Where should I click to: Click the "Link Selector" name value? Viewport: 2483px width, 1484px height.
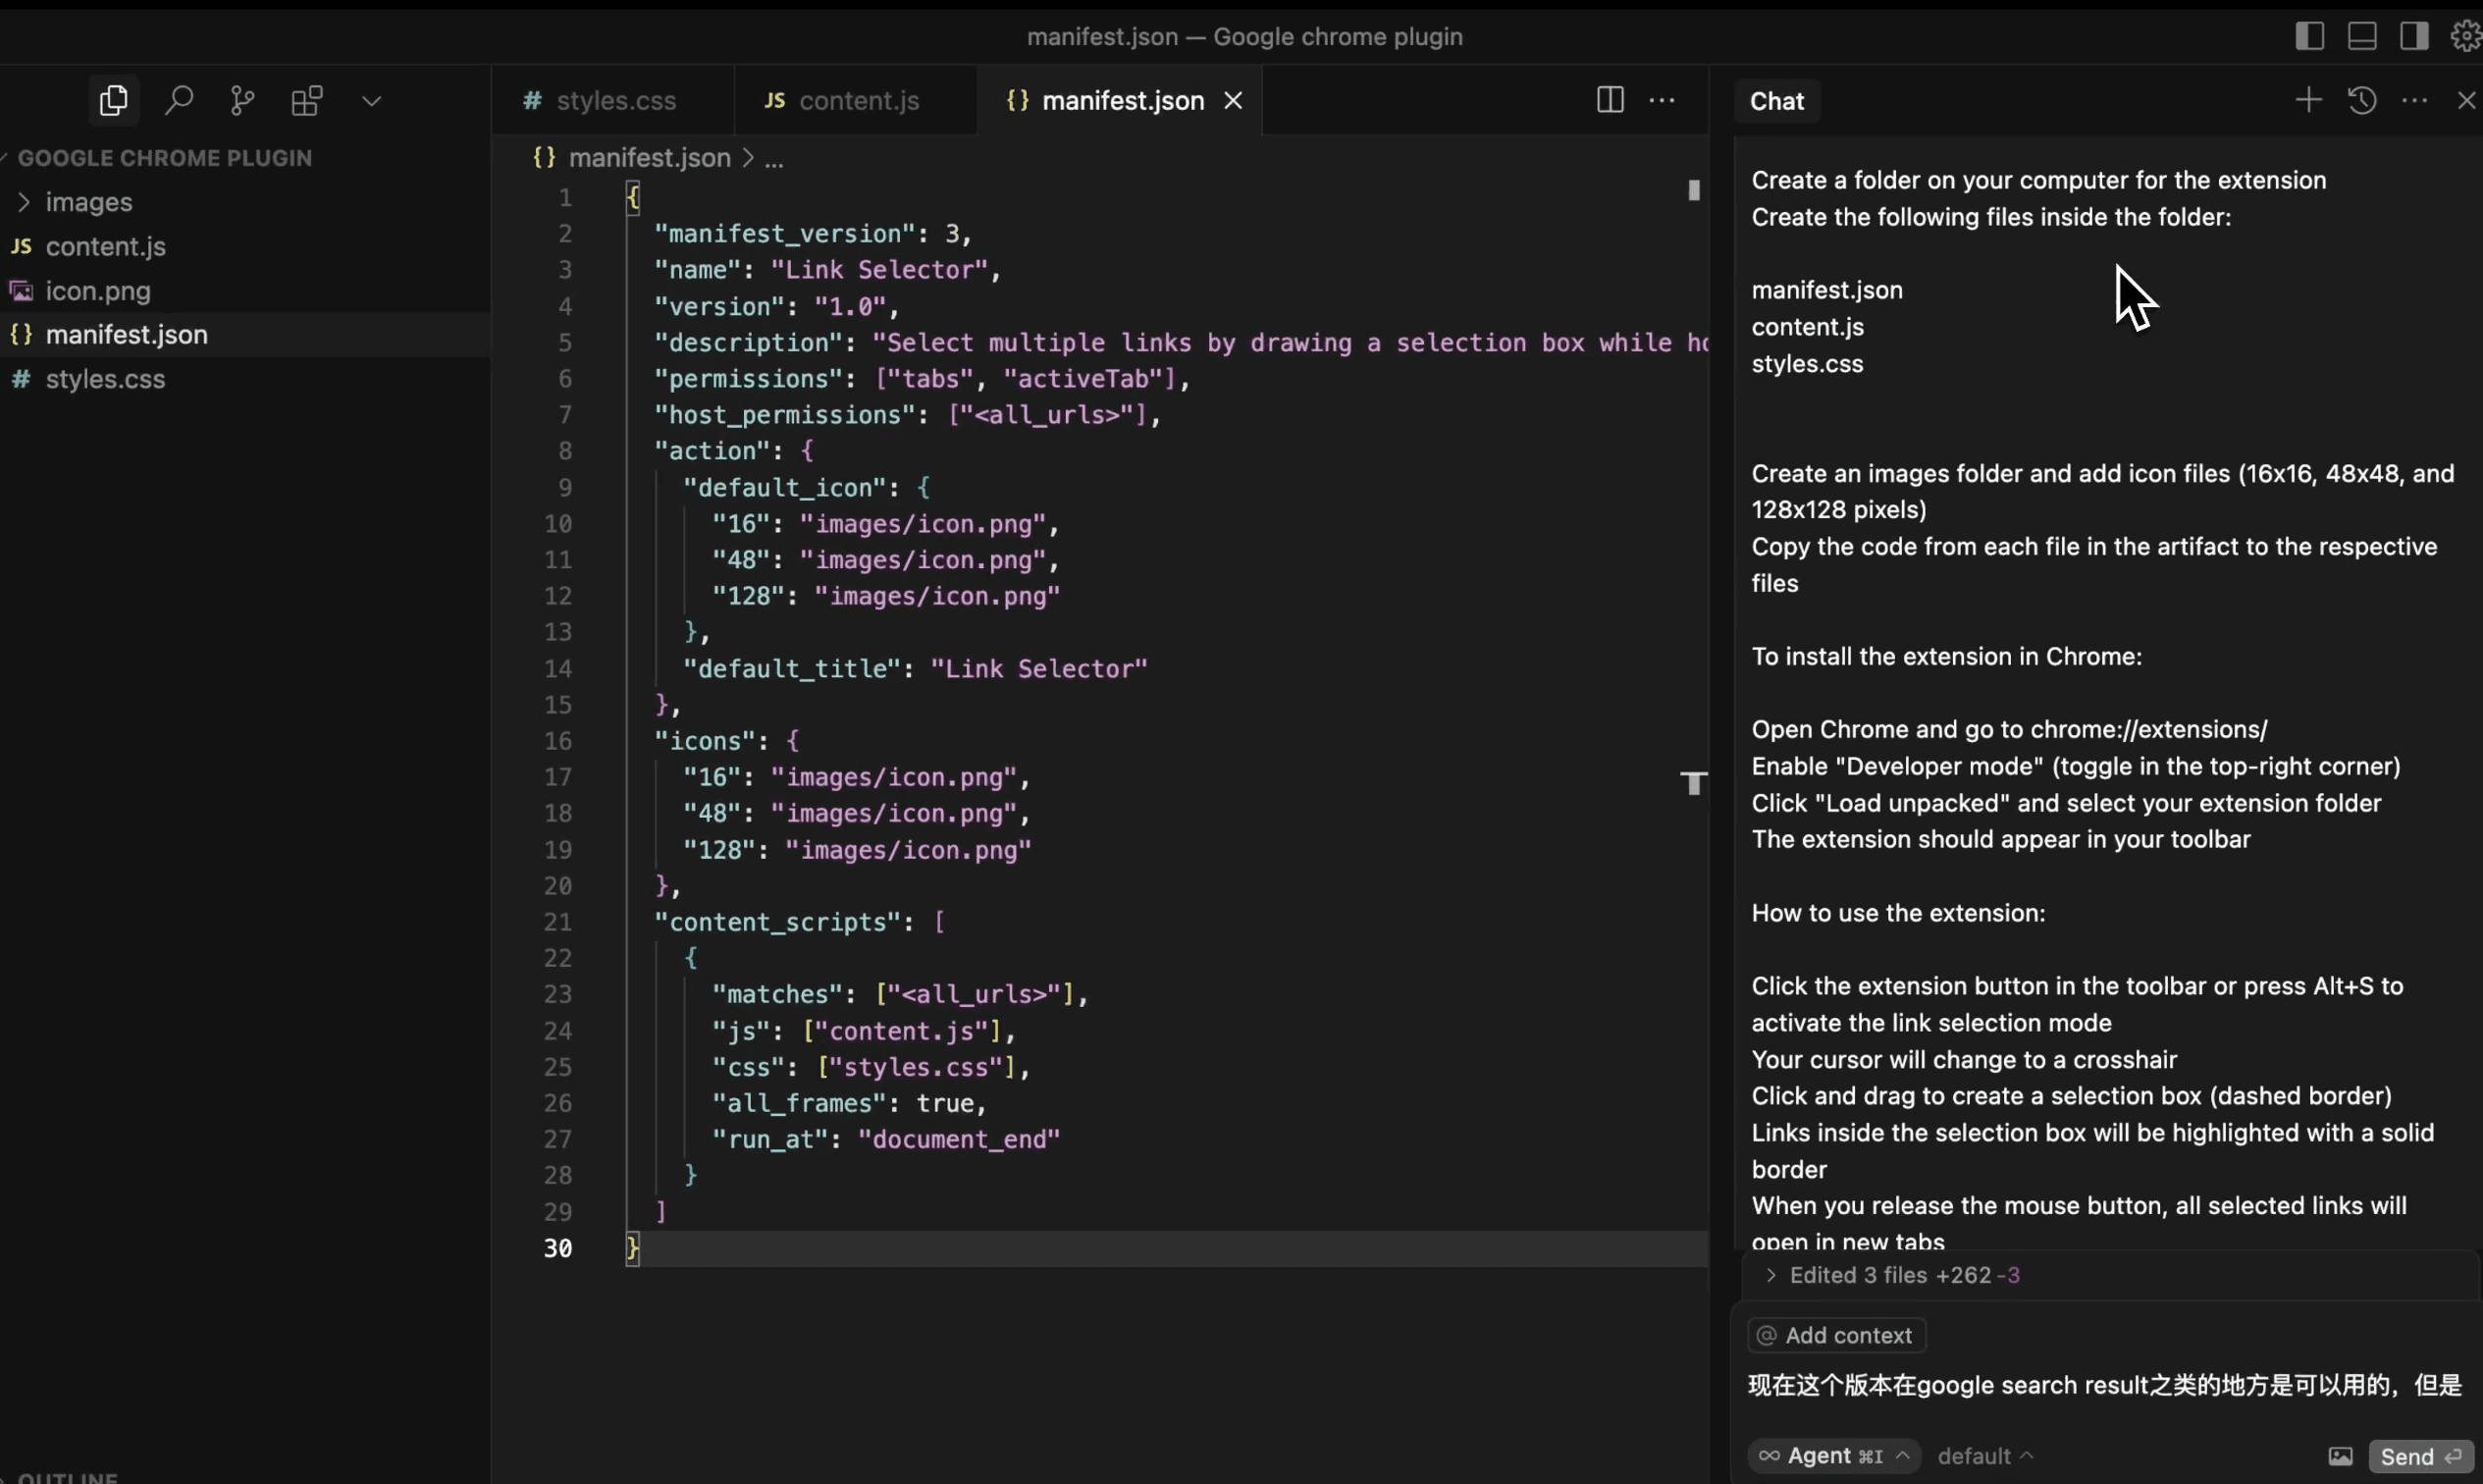(x=879, y=270)
